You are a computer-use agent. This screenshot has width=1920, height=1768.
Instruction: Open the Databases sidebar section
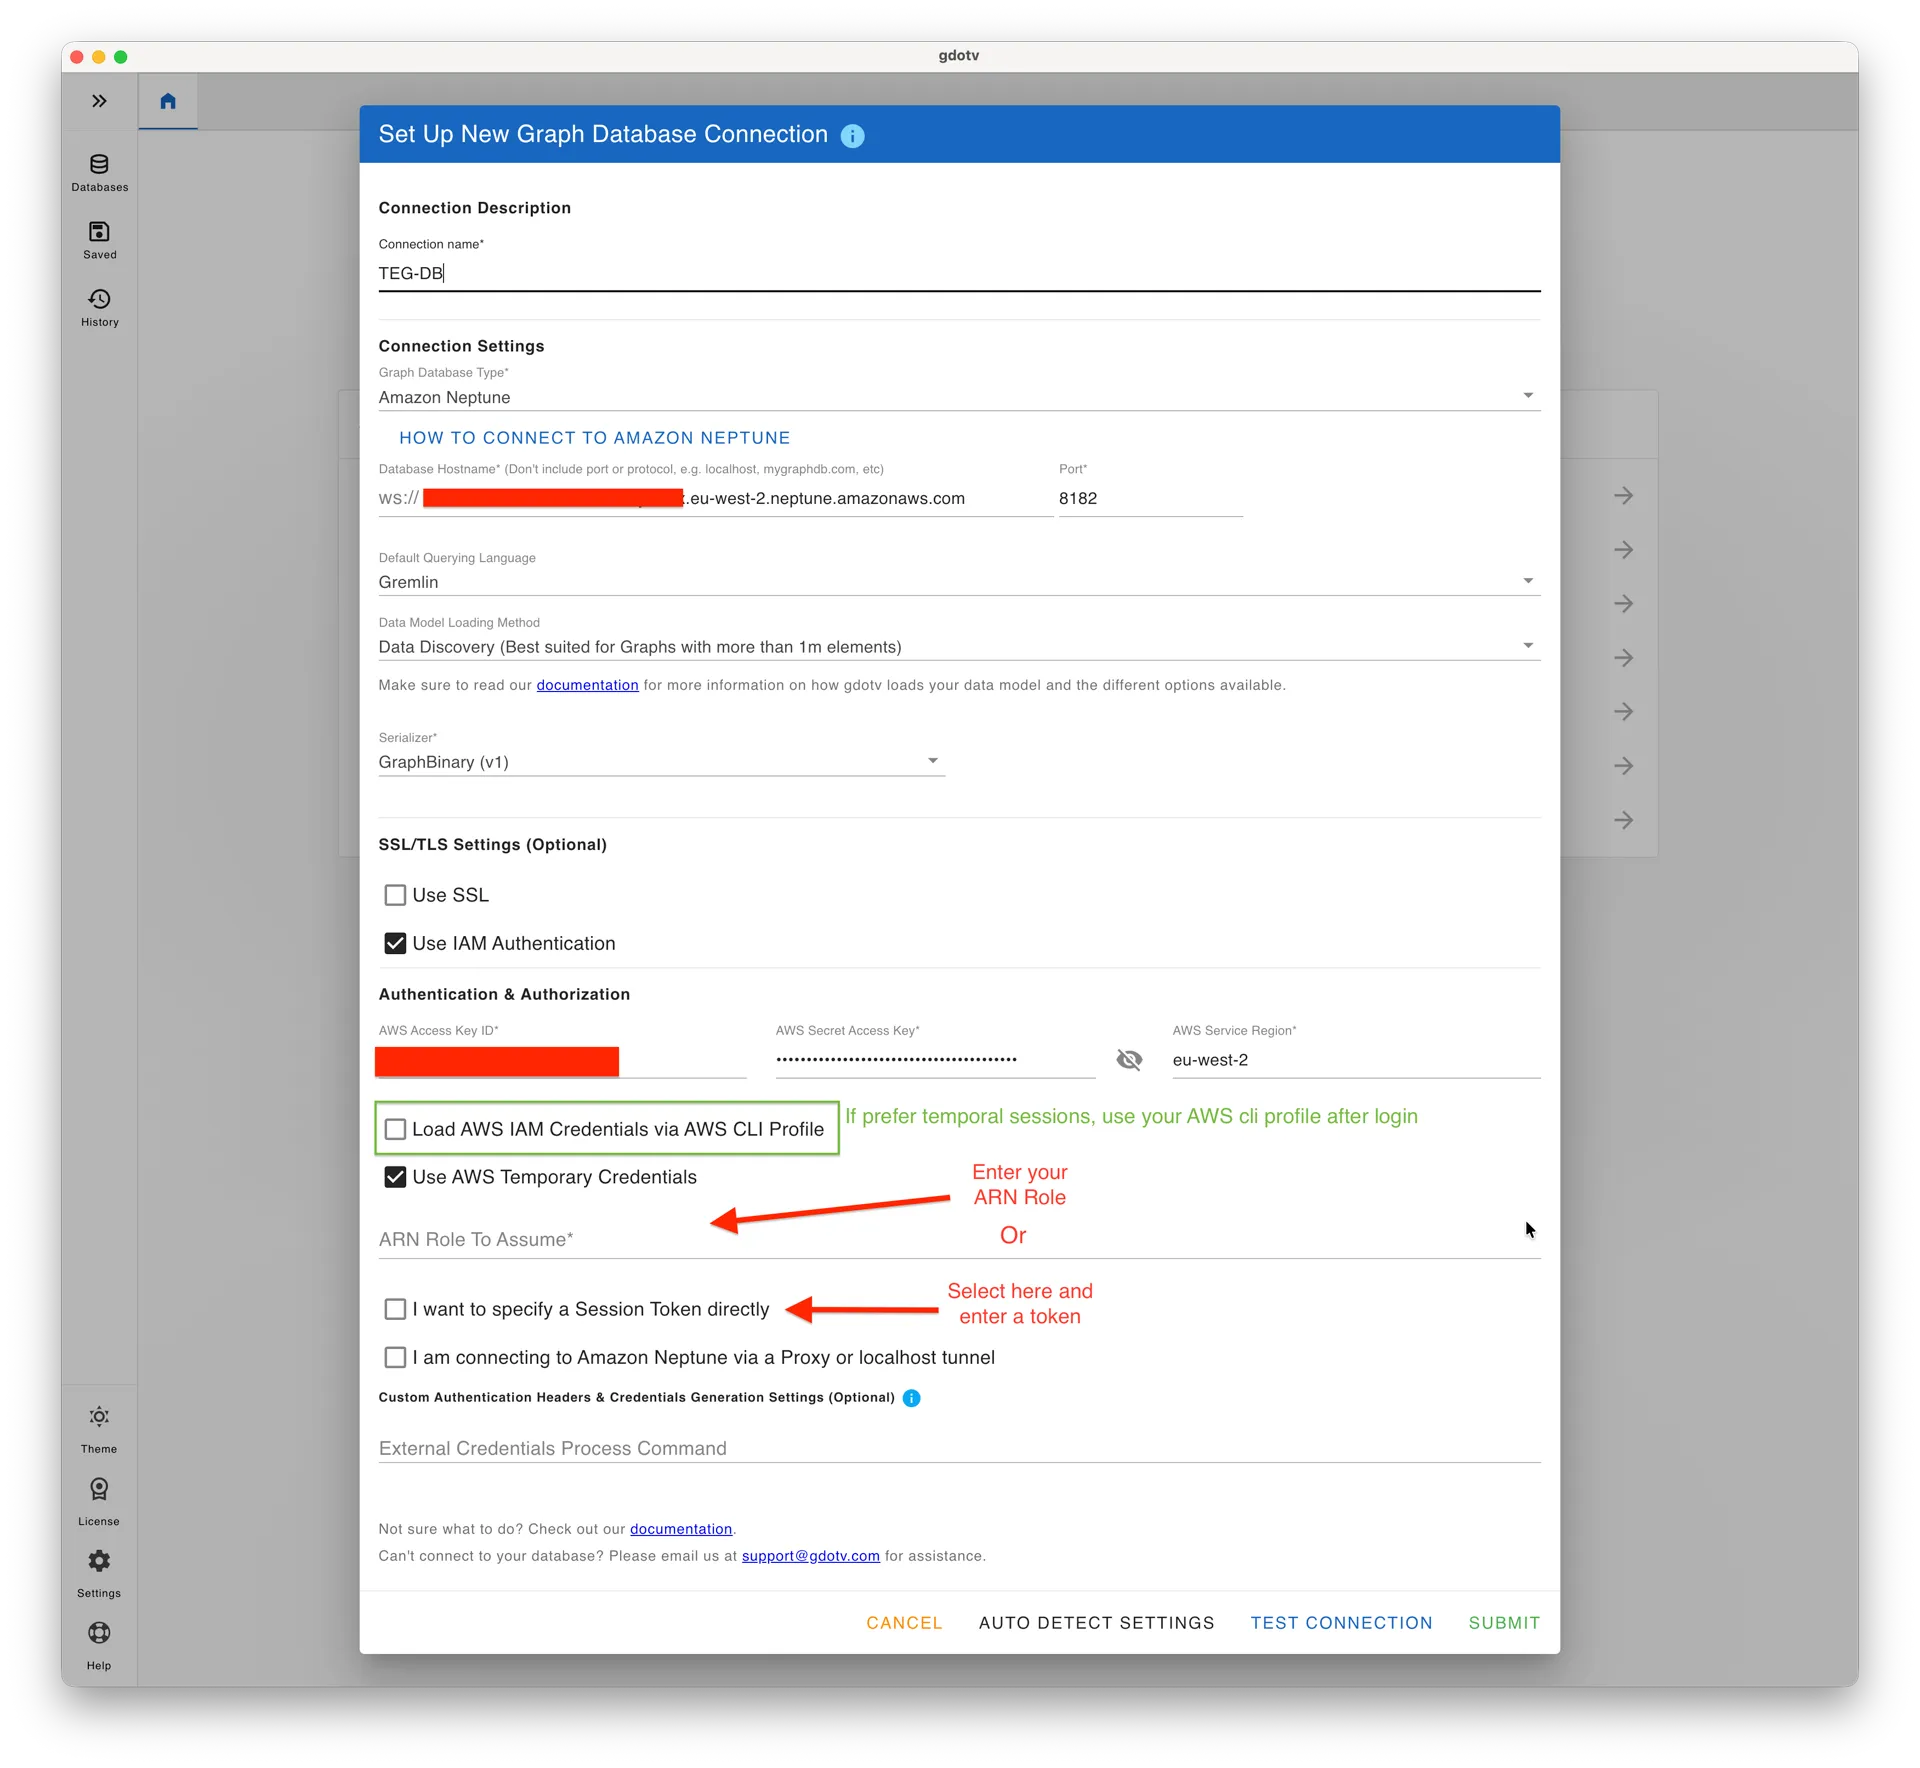[99, 173]
